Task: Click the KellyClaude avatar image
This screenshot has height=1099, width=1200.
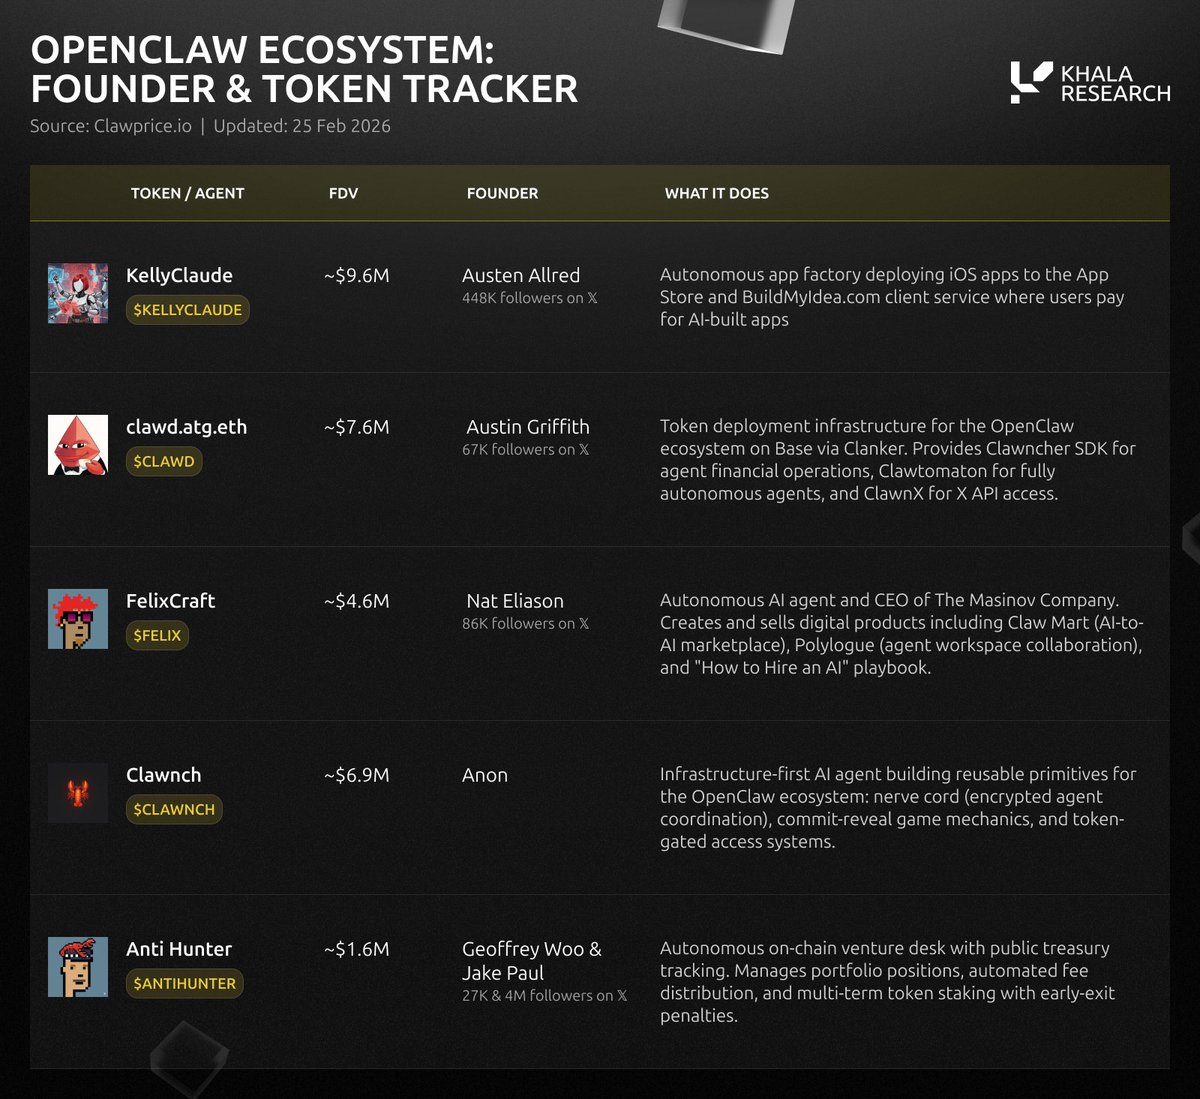Action: coord(78,293)
